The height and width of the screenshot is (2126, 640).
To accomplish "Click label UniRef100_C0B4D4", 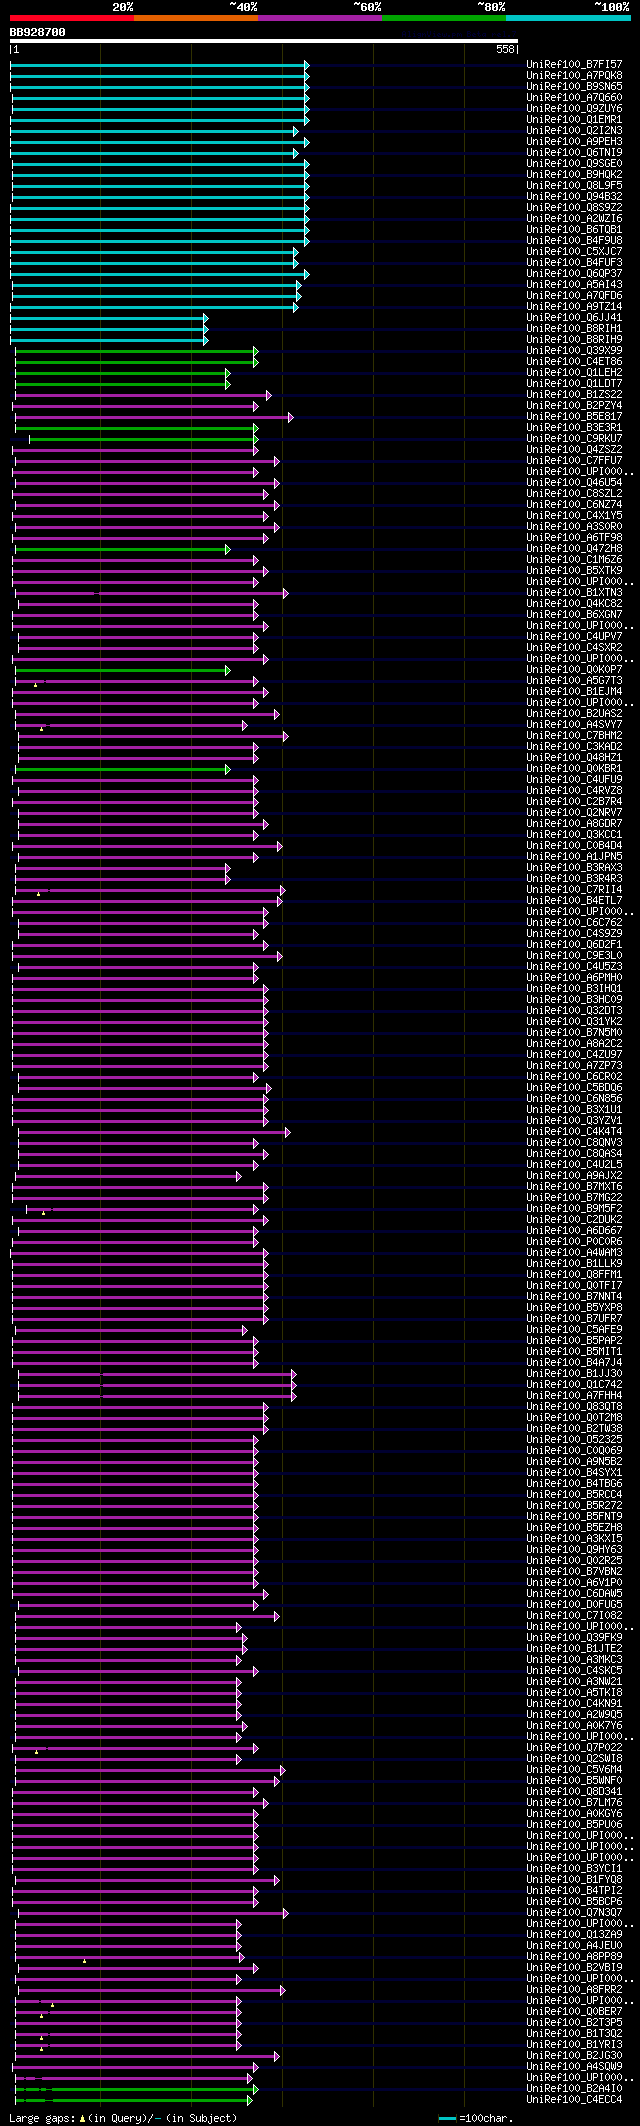I will click(574, 845).
